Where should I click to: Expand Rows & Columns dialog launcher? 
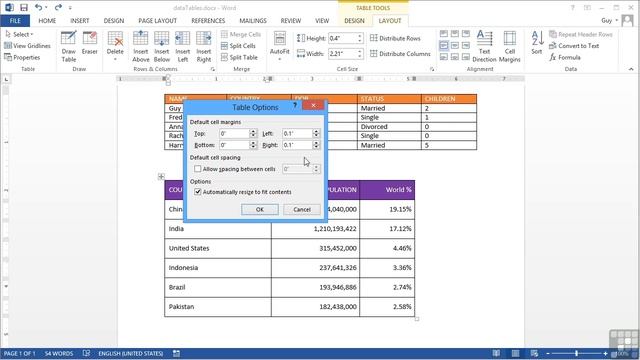click(x=213, y=69)
